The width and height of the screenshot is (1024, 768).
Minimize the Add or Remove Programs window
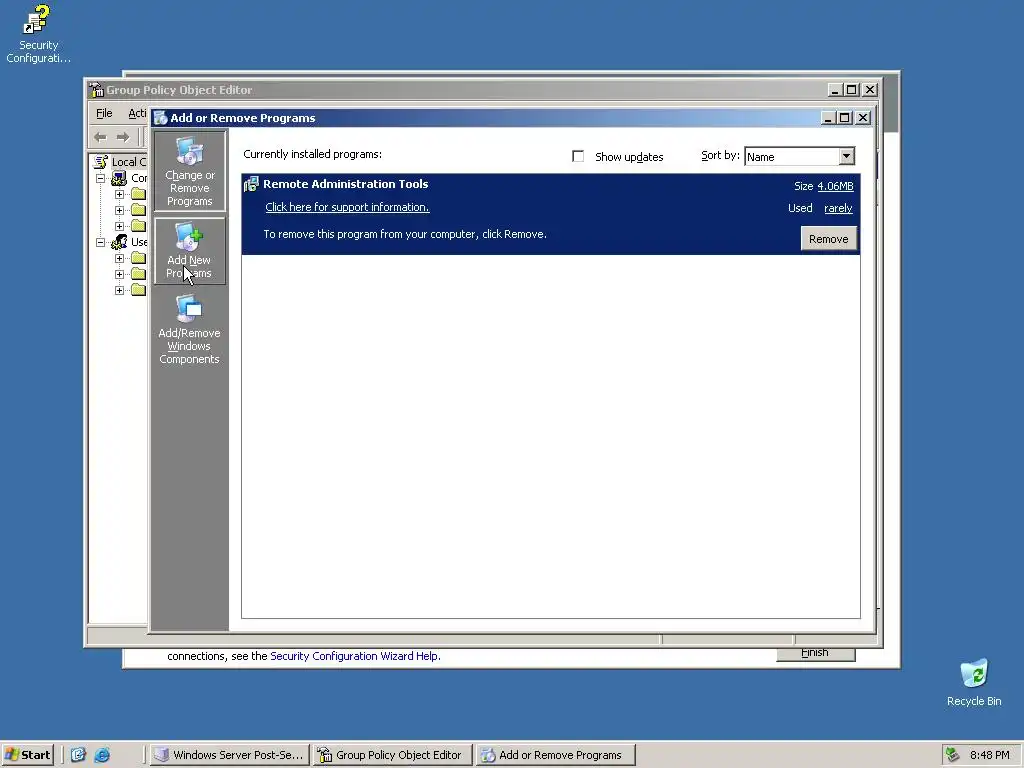(x=828, y=118)
